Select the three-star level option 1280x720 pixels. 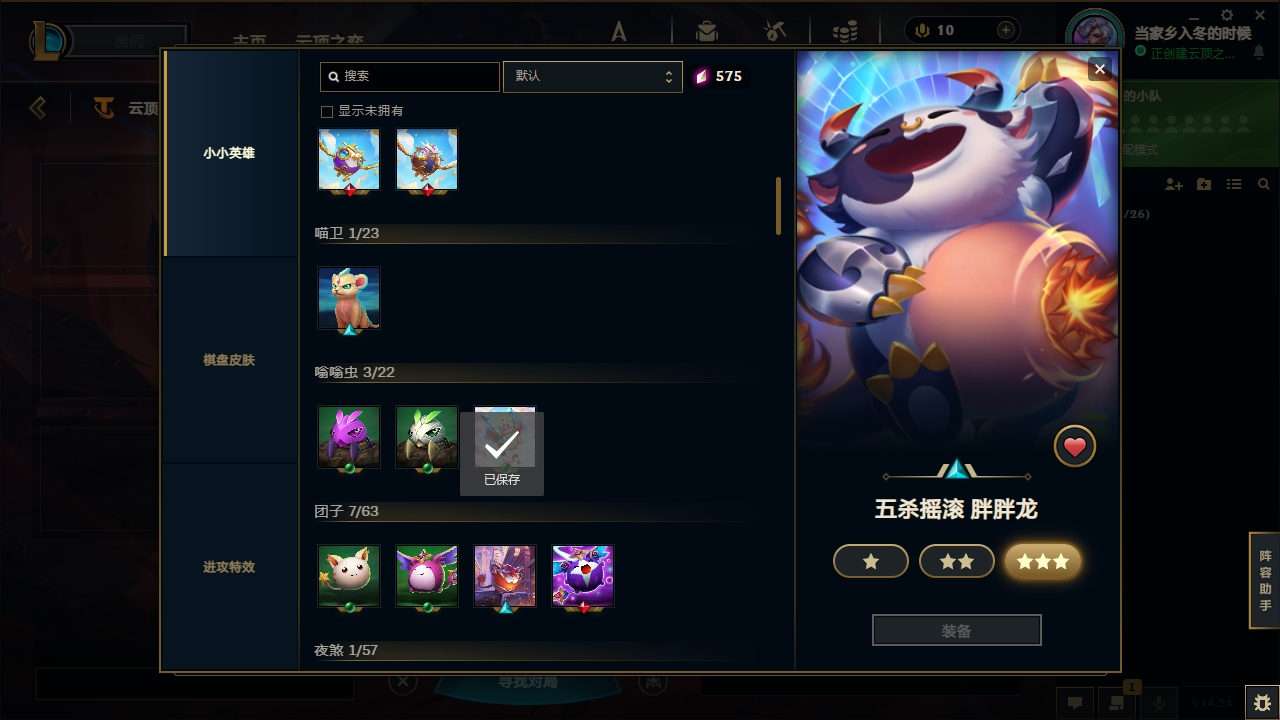click(x=1043, y=562)
